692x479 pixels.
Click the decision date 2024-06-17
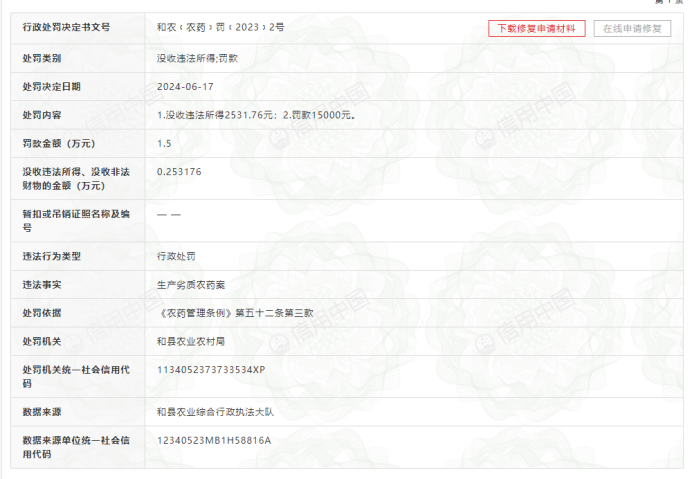tap(185, 87)
